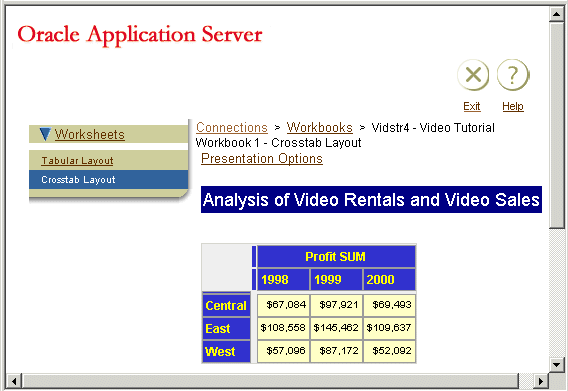Click the $57,096 cell

[x=283, y=351]
